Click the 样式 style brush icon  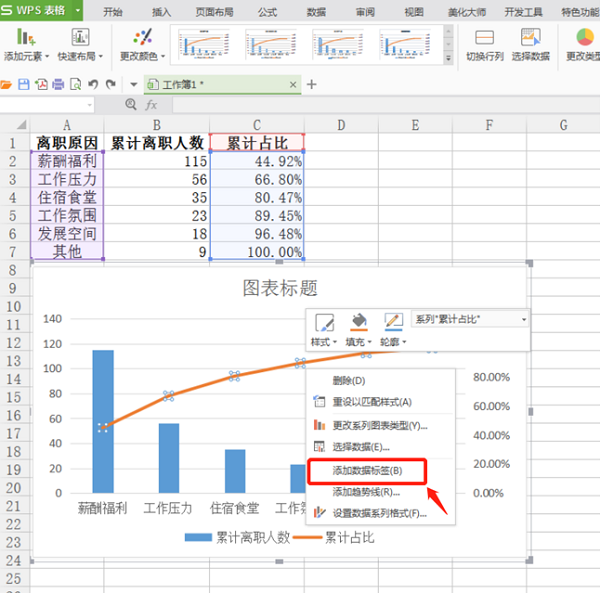click(x=323, y=321)
